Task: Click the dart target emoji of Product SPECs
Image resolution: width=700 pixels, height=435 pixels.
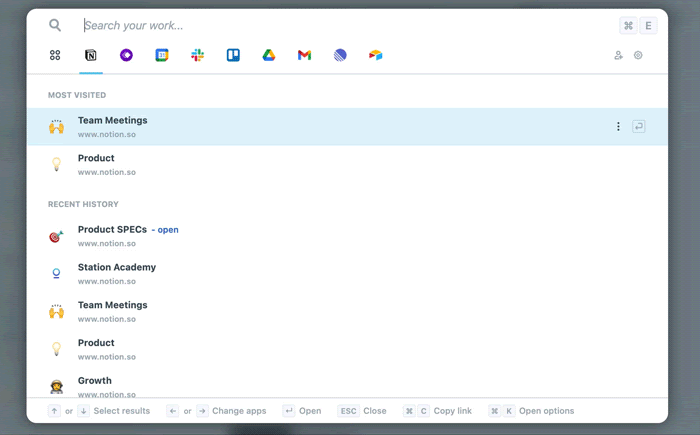Action: [56, 236]
